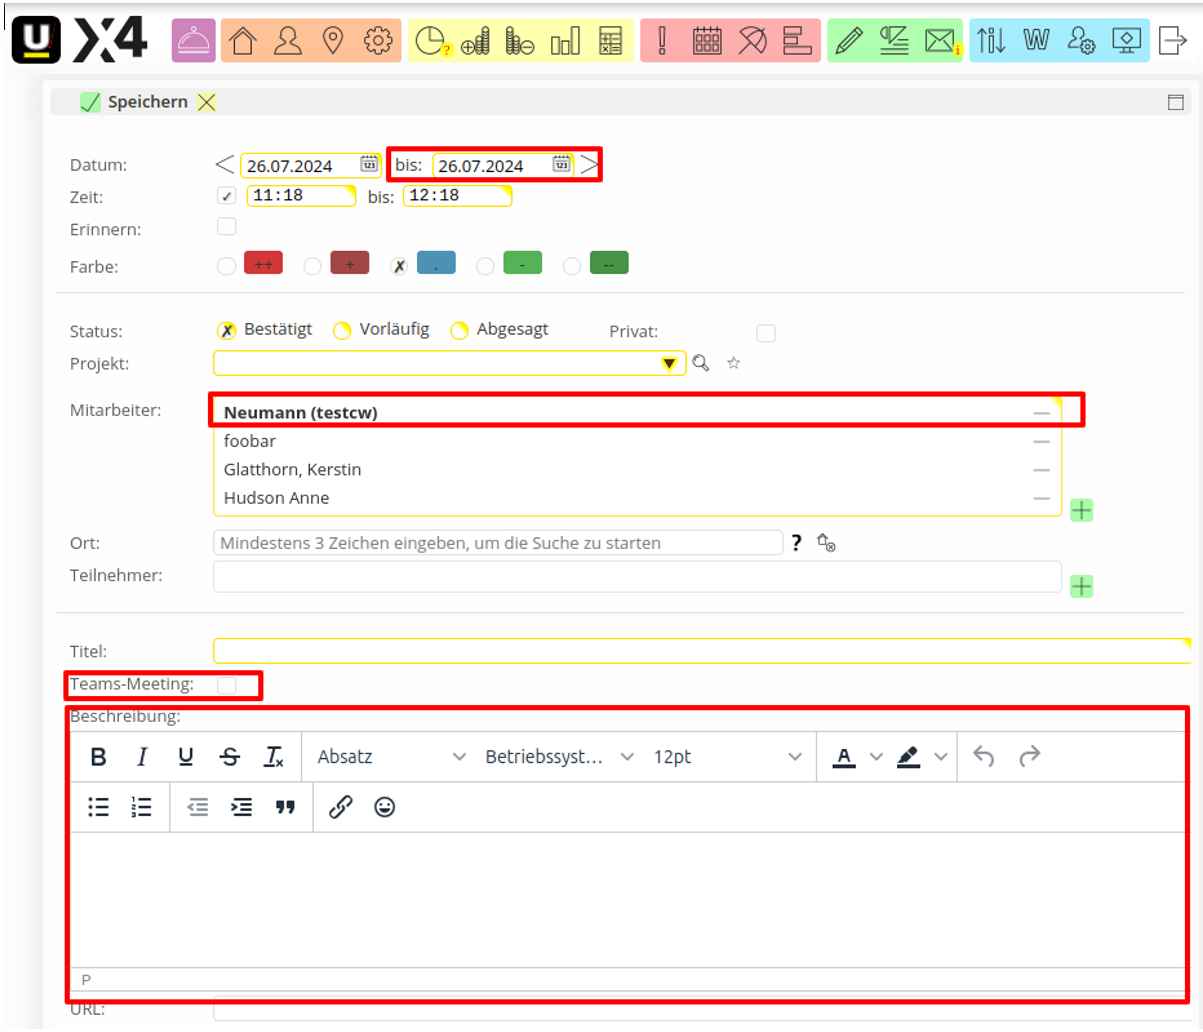Choose the red ++ color swatch
The height and width of the screenshot is (1032, 1203).
pos(264,264)
